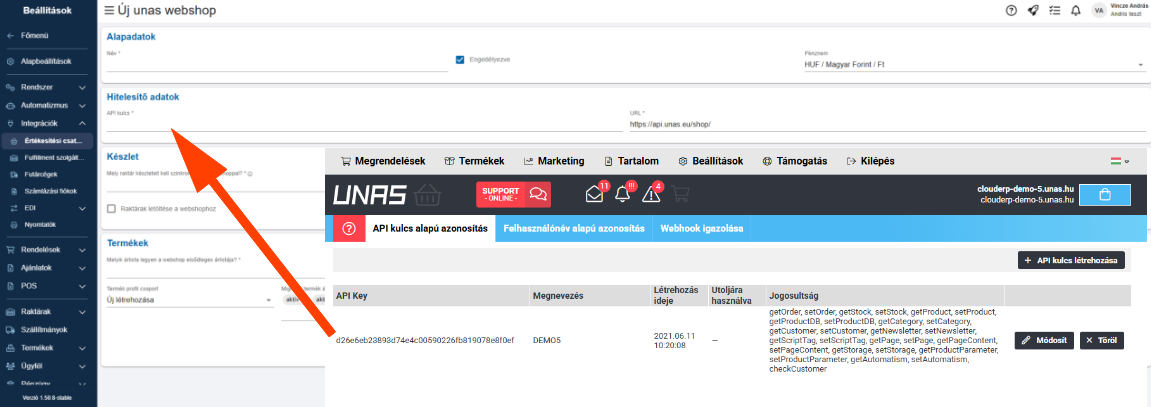Click the rocket icon in top bar
The height and width of the screenshot is (407, 1151).
pos(1033,10)
